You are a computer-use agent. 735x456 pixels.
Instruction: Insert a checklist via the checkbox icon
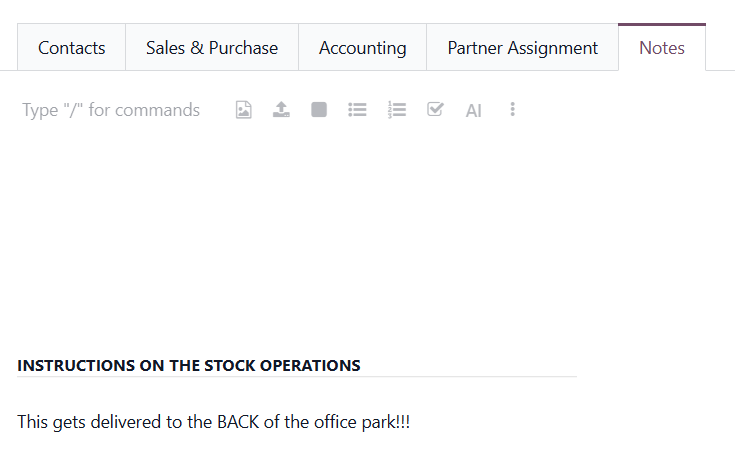(x=435, y=110)
